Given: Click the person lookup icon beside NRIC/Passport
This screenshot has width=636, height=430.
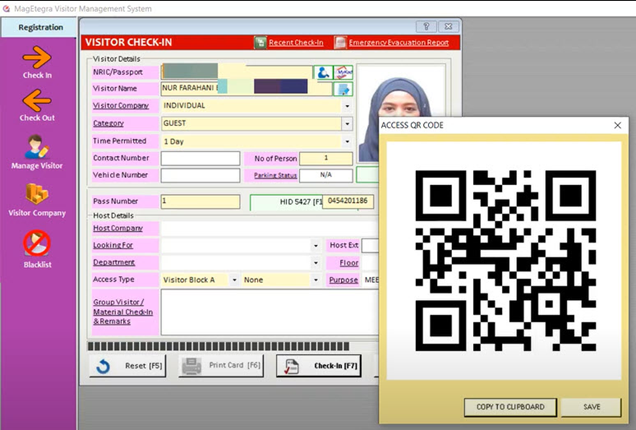Looking at the screenshot, I should 324,72.
